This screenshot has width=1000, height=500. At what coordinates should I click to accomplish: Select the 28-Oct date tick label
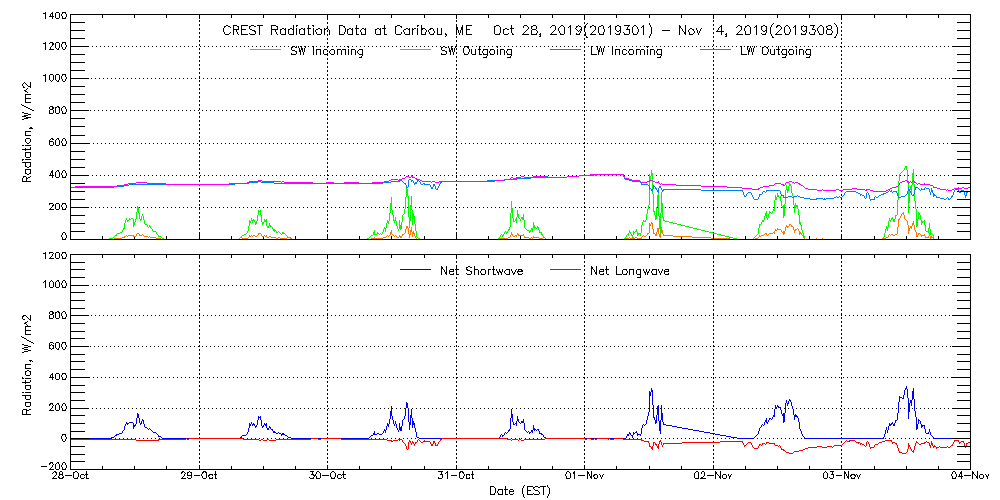tap(73, 477)
